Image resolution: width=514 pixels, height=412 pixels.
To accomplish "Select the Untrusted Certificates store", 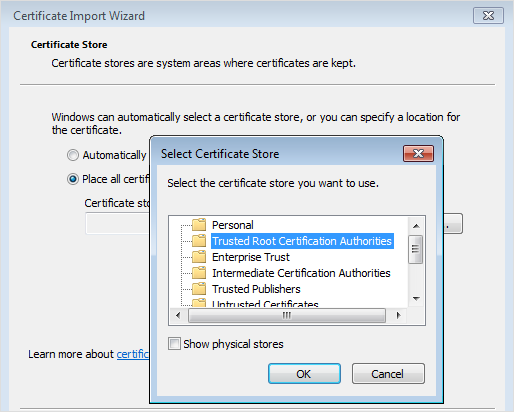I will [265, 303].
